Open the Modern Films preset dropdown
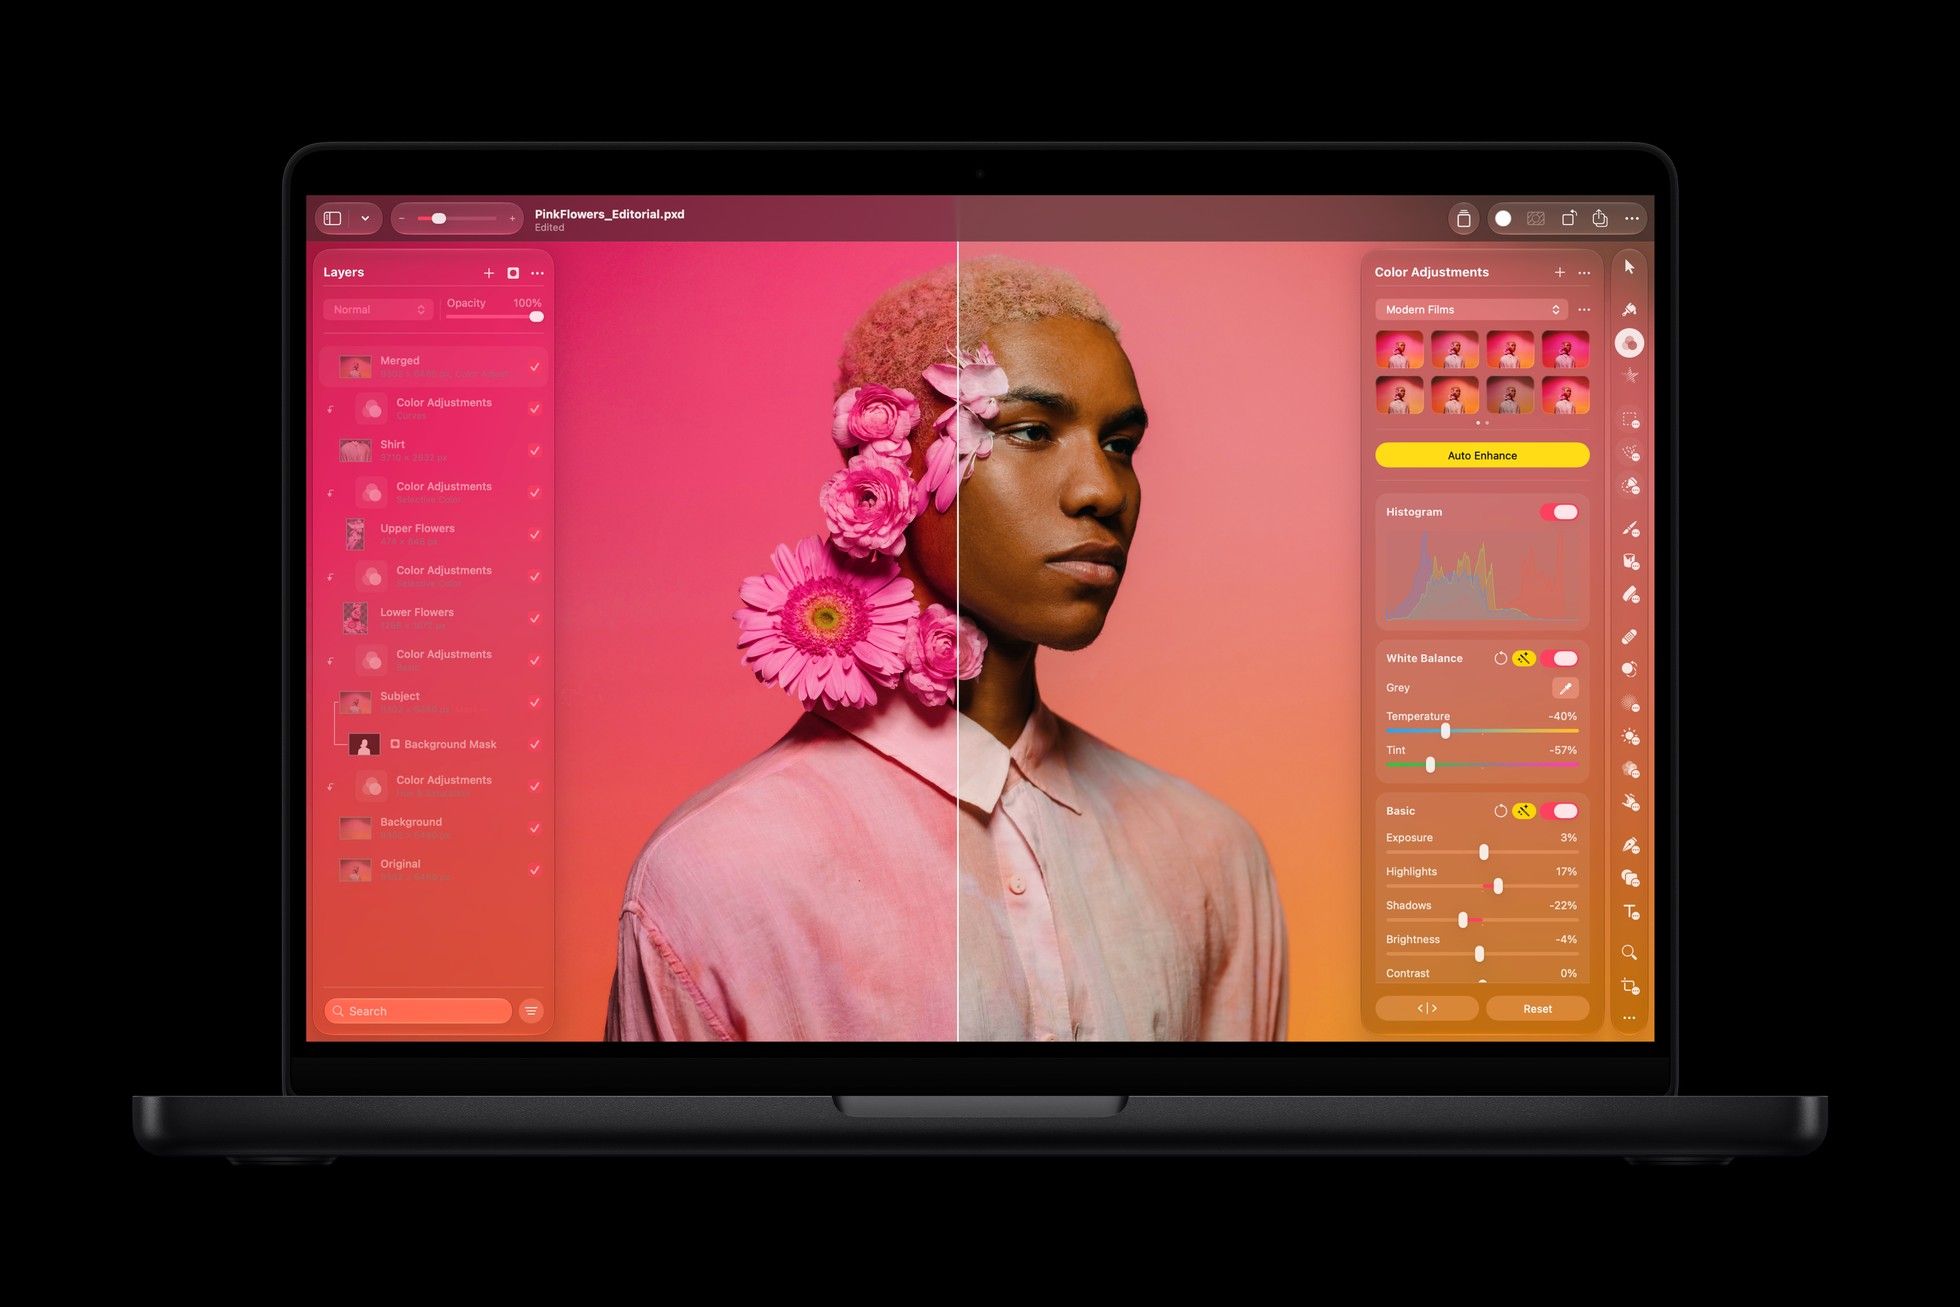1960x1307 pixels. click(x=1470, y=310)
